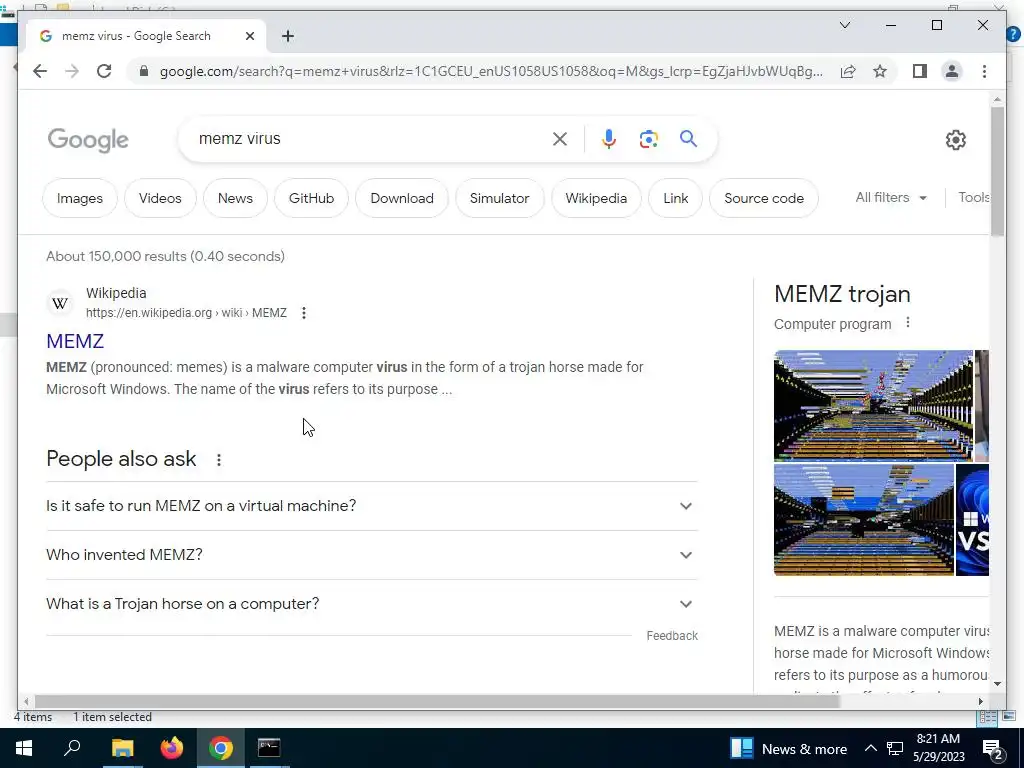Open Google quick settings gear

click(x=955, y=140)
